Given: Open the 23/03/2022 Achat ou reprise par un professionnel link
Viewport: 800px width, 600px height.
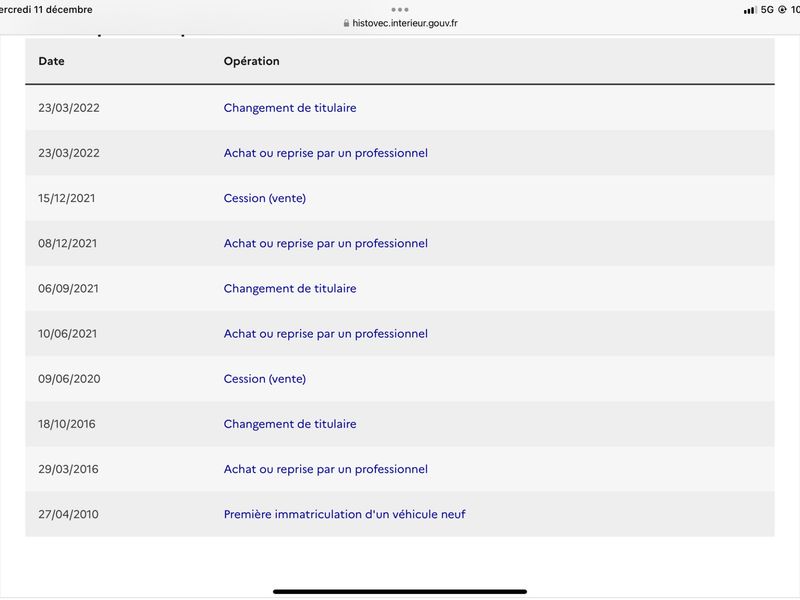Looking at the screenshot, I should (326, 153).
